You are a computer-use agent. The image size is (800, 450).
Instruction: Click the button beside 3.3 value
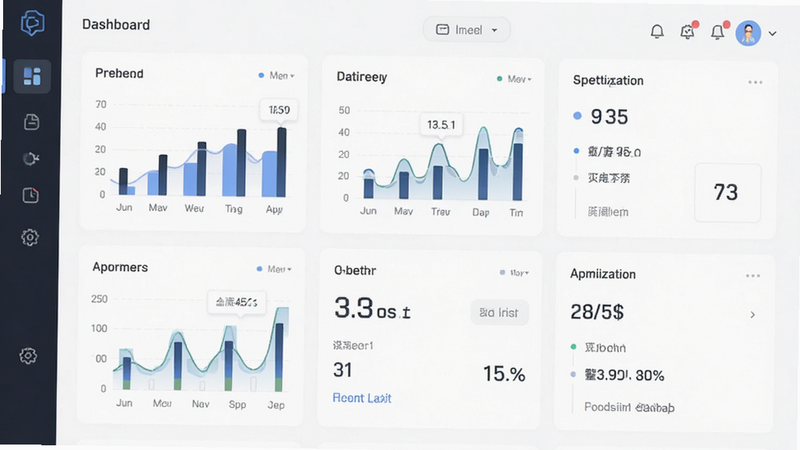coord(499,313)
